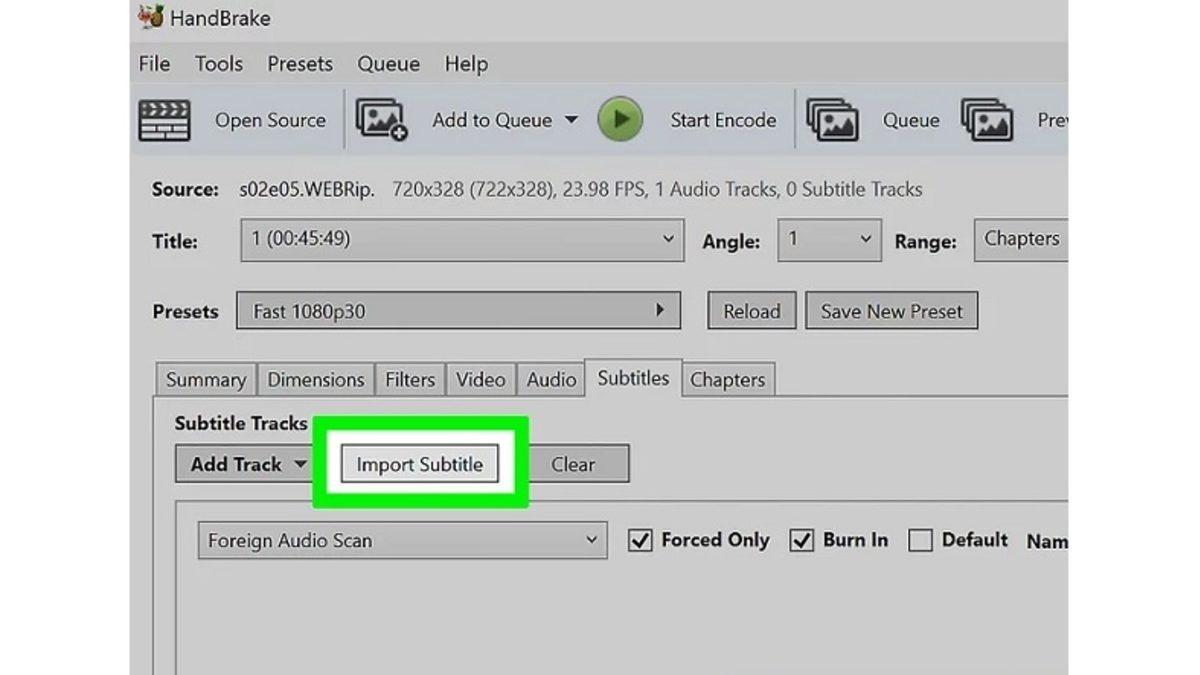Click the Open Source icon
The width and height of the screenshot is (1200, 675).
[163, 119]
